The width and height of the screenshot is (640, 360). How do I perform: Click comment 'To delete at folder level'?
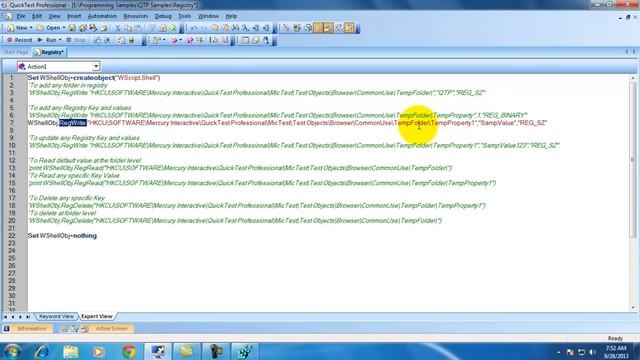tap(62, 213)
